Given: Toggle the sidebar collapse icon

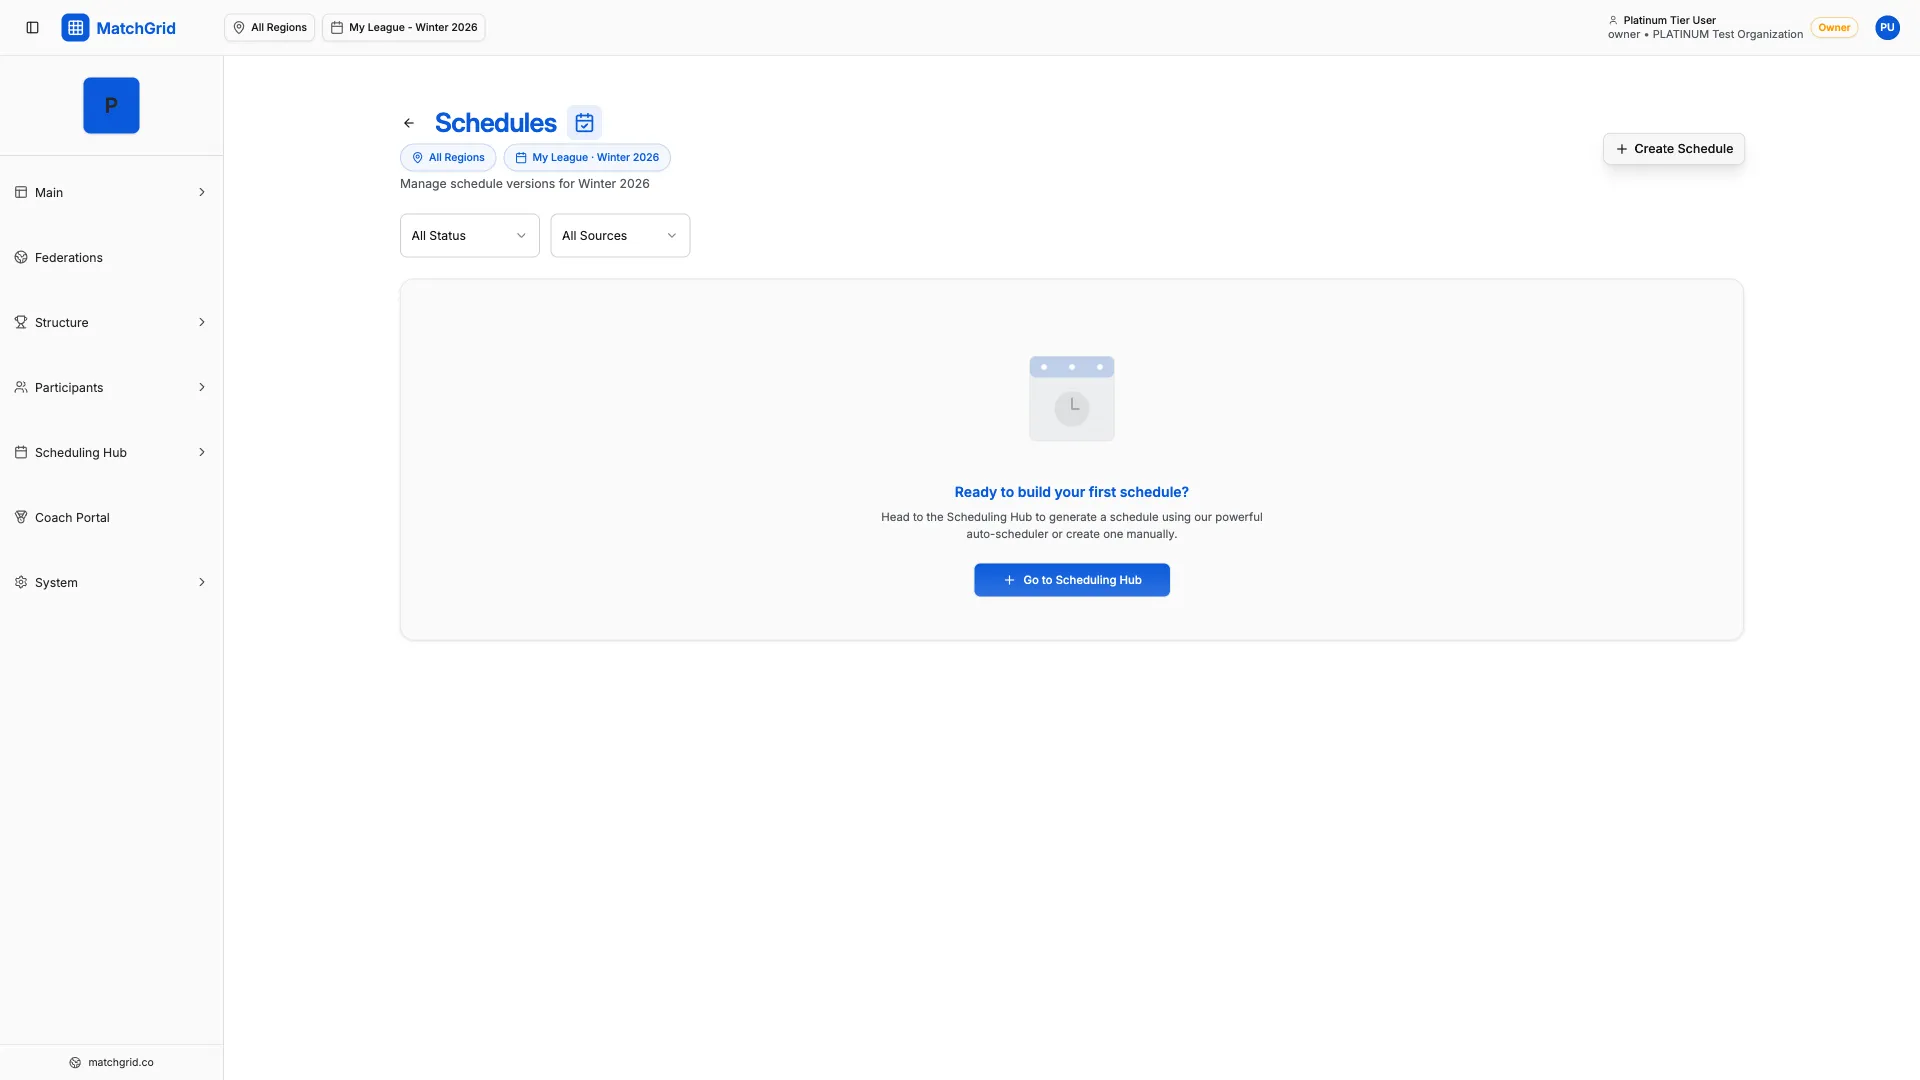Looking at the screenshot, I should click(32, 27).
